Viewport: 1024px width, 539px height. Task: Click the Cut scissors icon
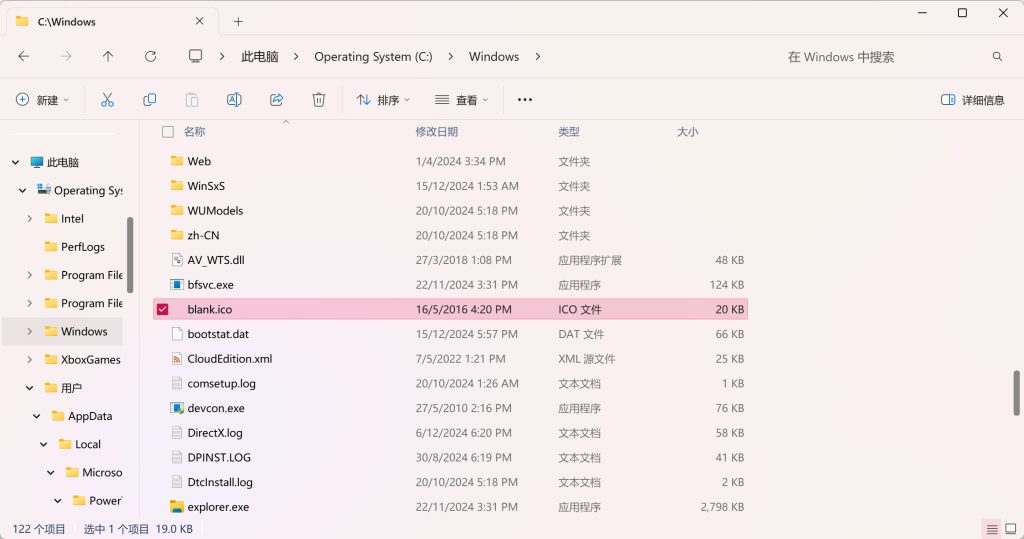107,100
